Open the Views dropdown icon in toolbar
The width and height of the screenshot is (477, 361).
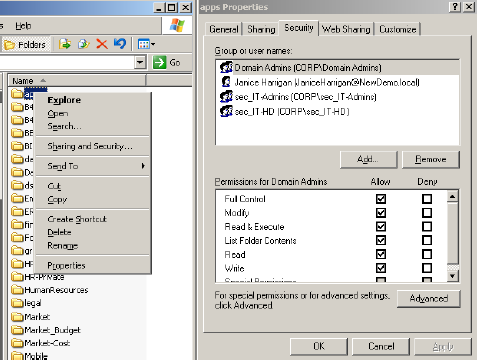146,44
